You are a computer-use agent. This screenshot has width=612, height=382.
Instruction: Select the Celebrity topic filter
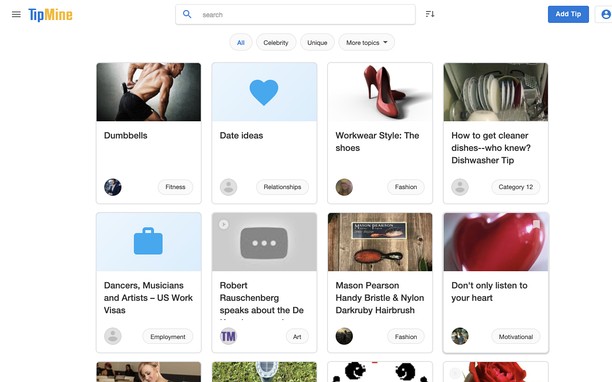[276, 43]
